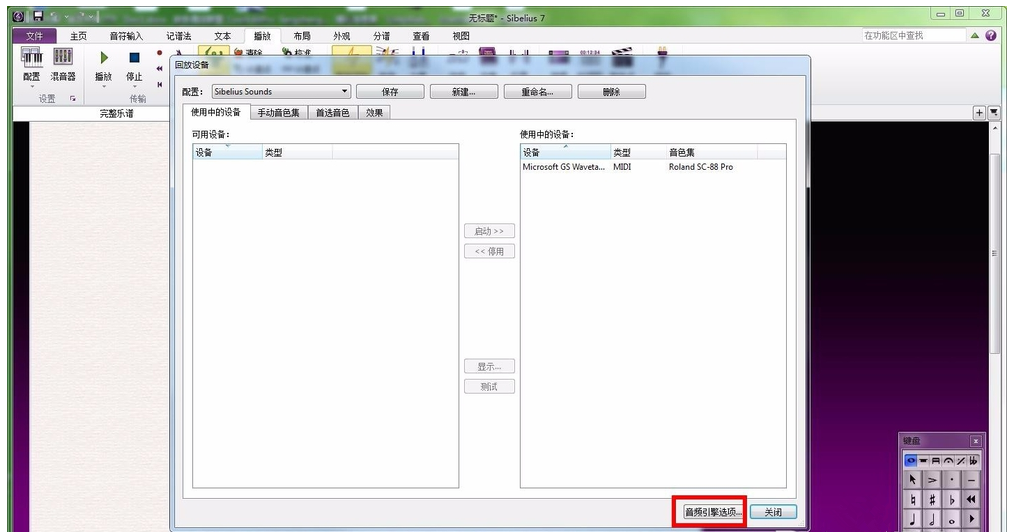This screenshot has width=1013, height=532.
Task: Switch to the 音符输入 ribbon tab
Action: pyautogui.click(x=126, y=36)
